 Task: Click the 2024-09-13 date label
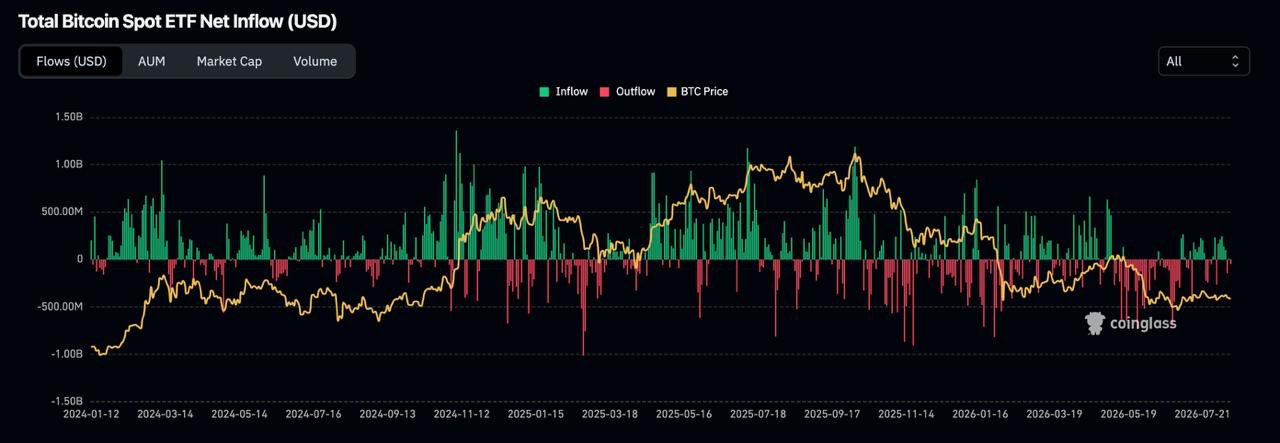pos(387,413)
